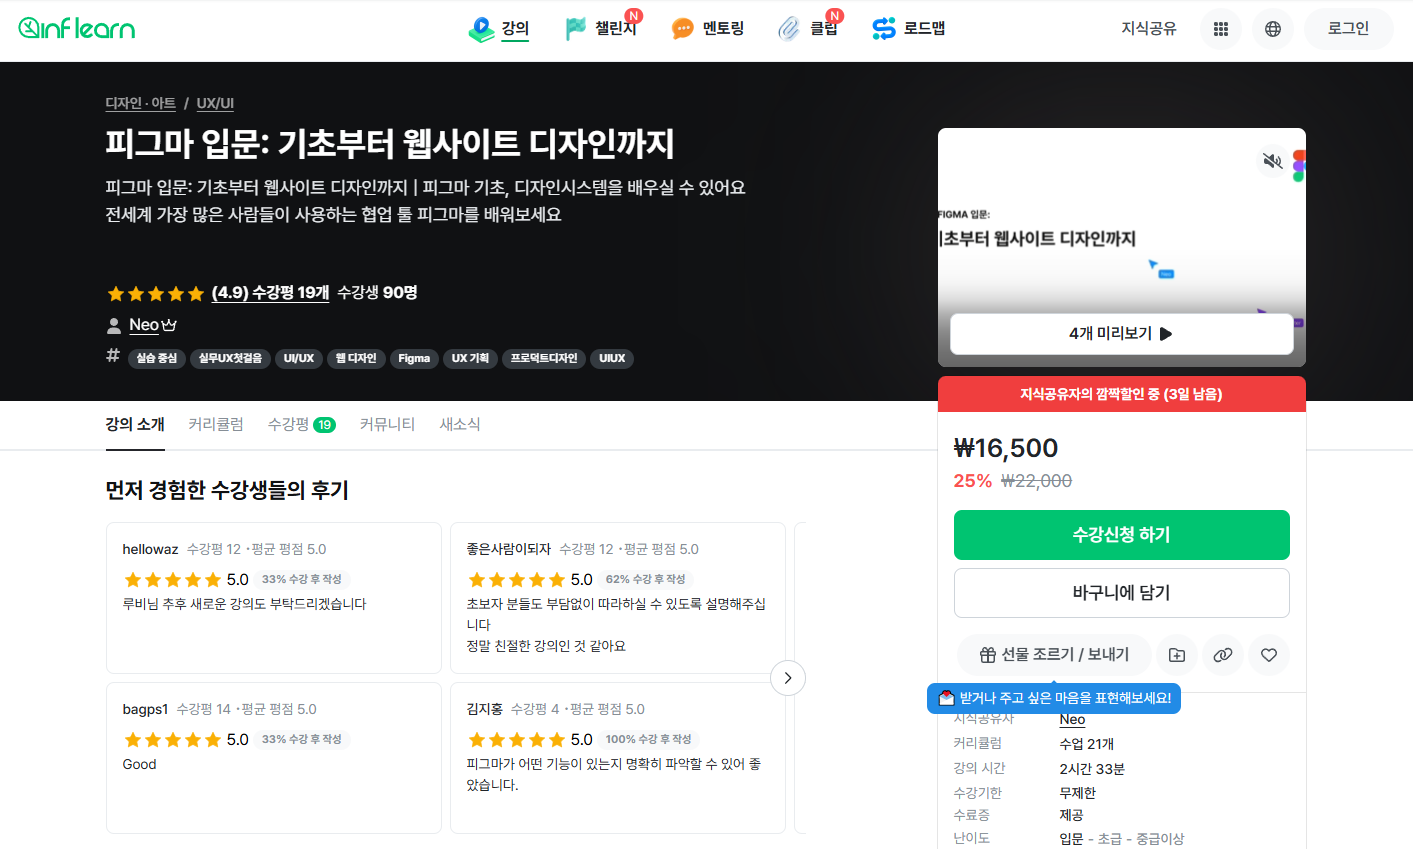Open the 좋은사람이되자 review card
Image resolution: width=1413 pixels, height=849 pixels.
618,598
